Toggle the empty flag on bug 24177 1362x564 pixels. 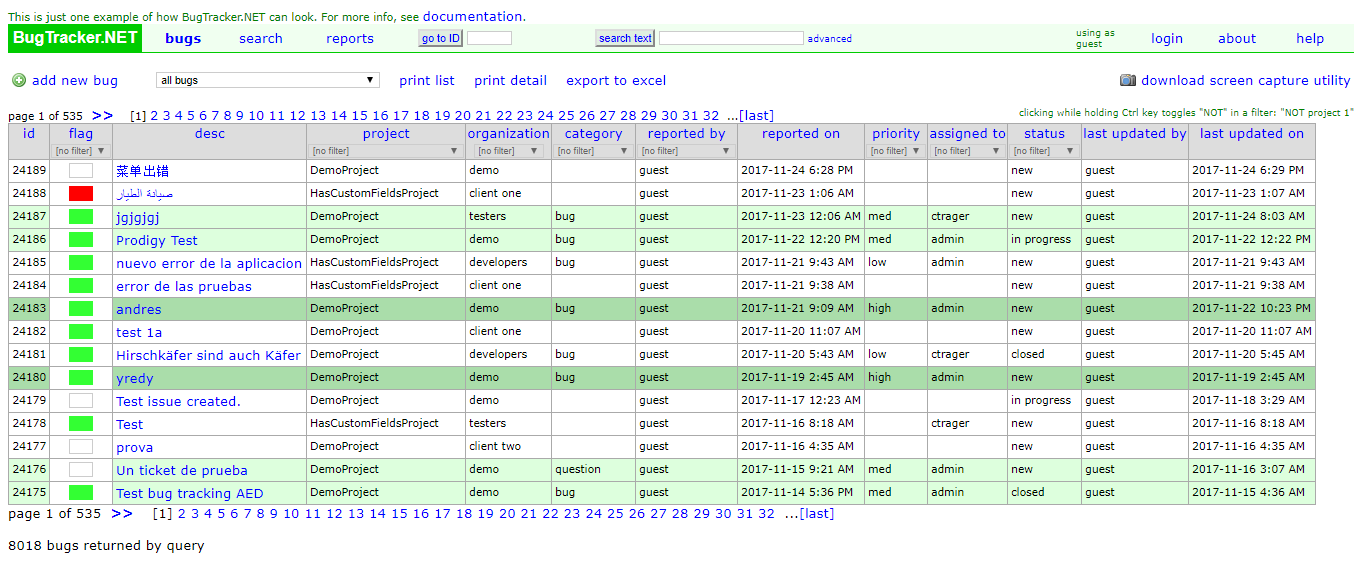pos(81,447)
